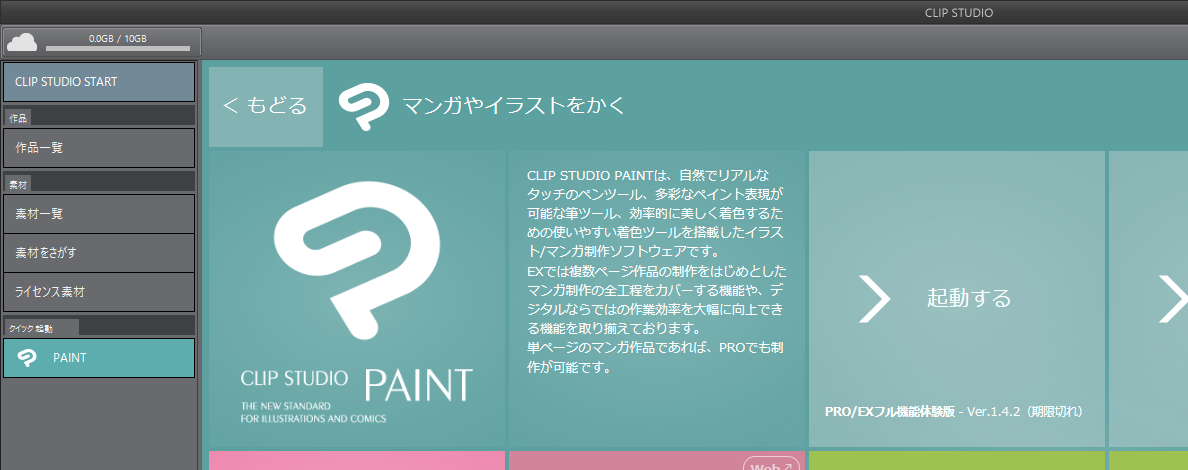The width and height of the screenshot is (1188, 470).
Task: Open CLIP STUDIO START page
Action: coord(99,82)
